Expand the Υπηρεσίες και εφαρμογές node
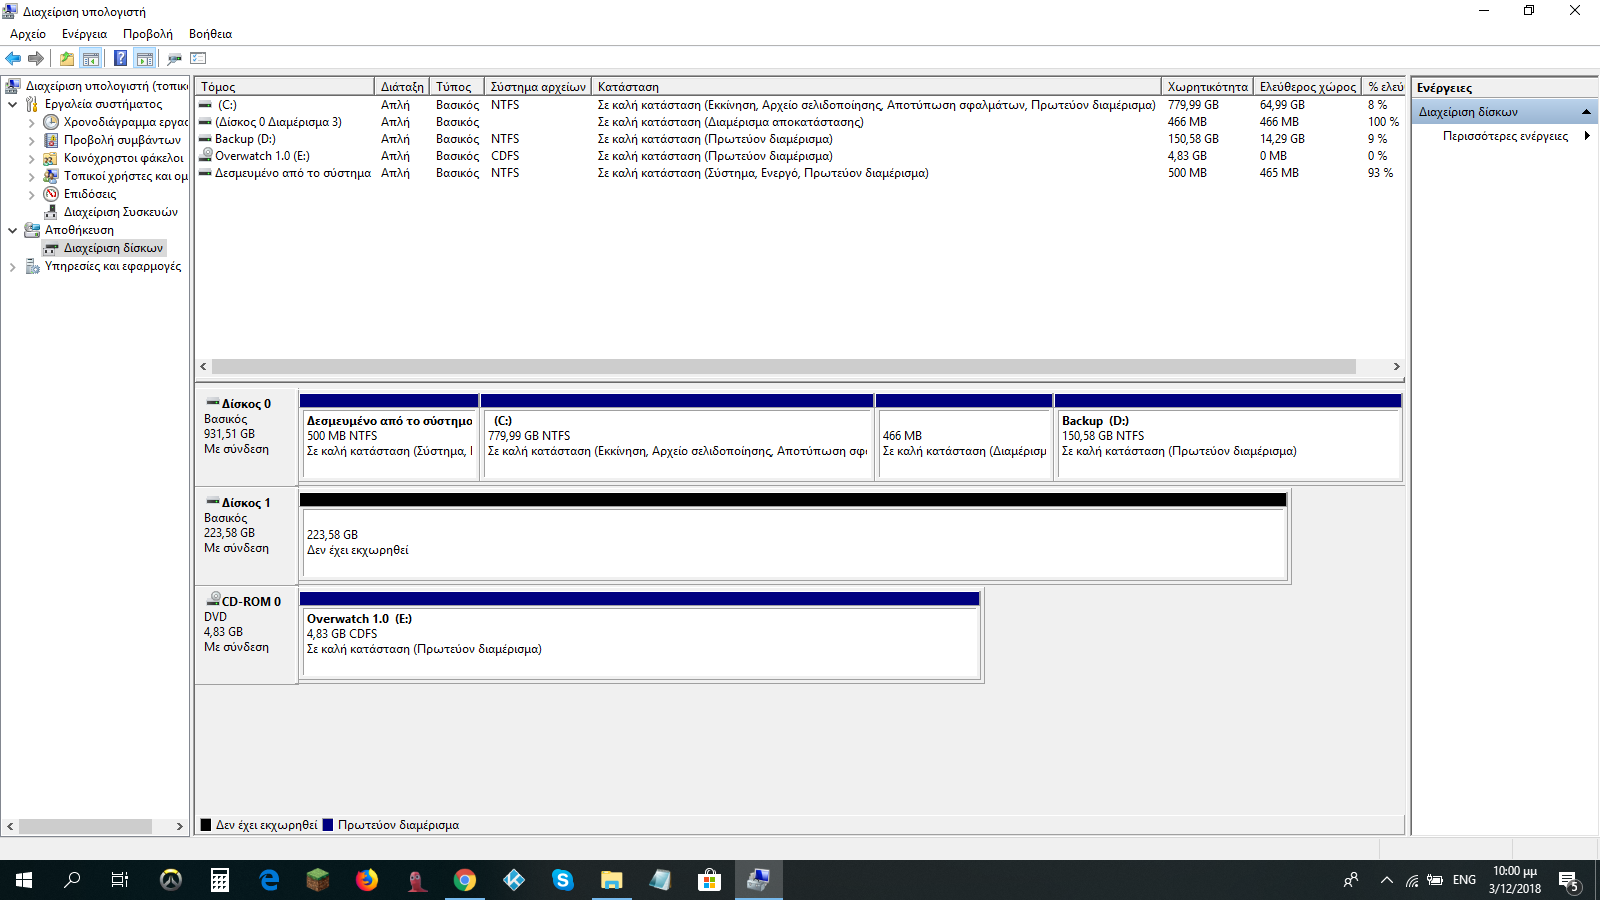This screenshot has width=1600, height=900. (x=12, y=267)
